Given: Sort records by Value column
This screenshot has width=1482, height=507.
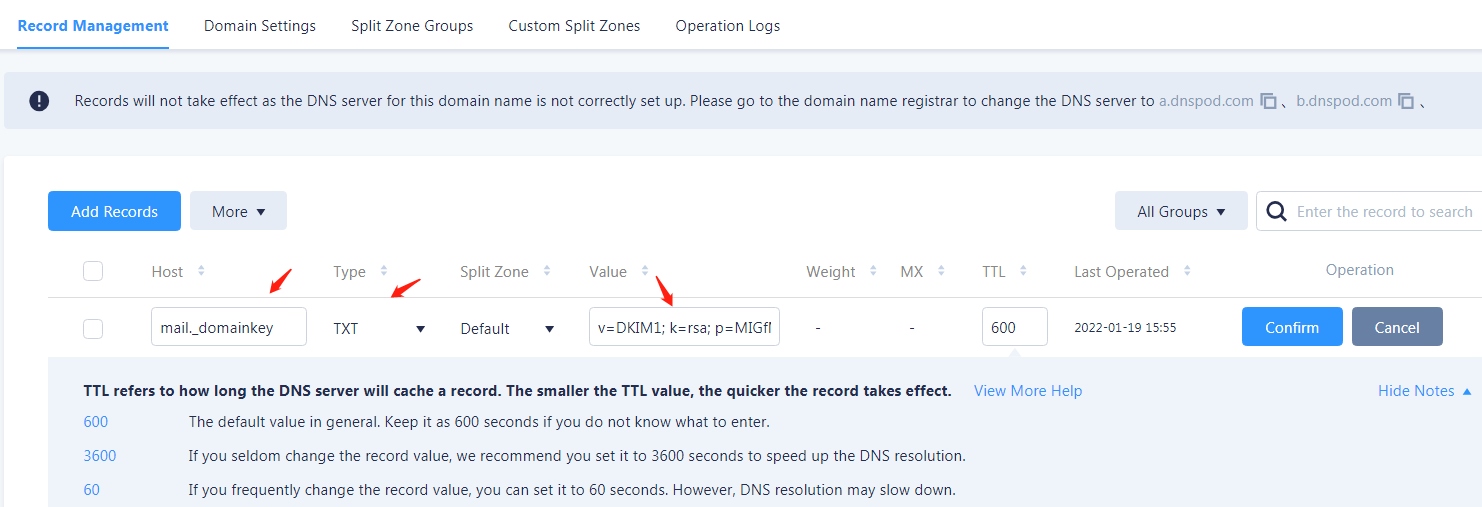Looking at the screenshot, I should 645,271.
